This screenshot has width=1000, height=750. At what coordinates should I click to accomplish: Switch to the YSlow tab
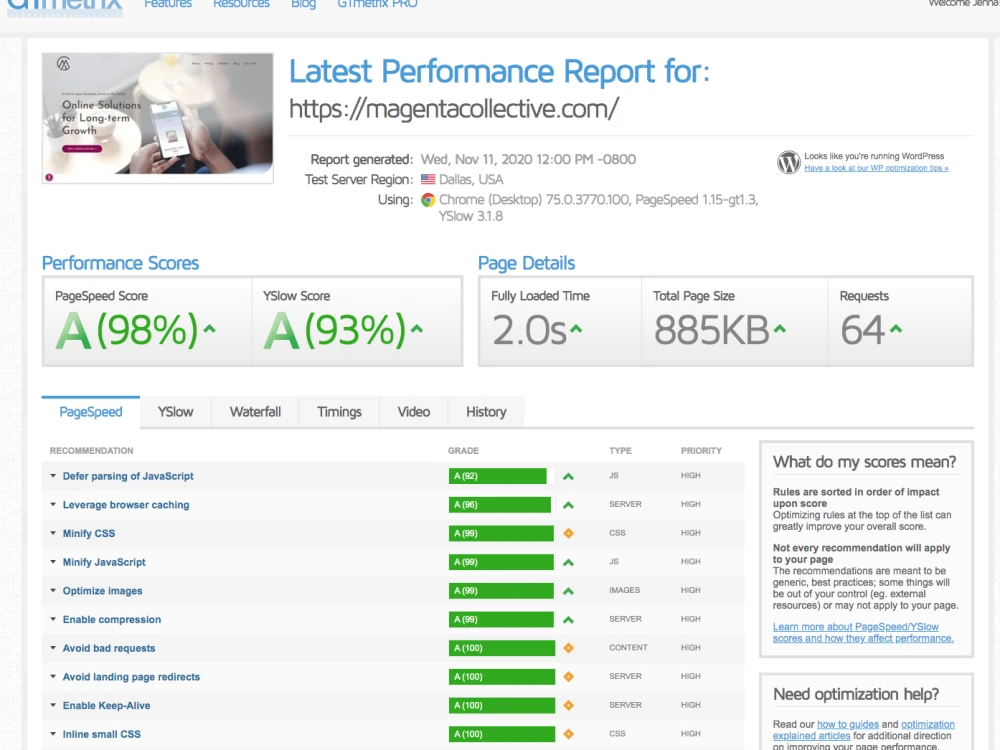pos(175,412)
